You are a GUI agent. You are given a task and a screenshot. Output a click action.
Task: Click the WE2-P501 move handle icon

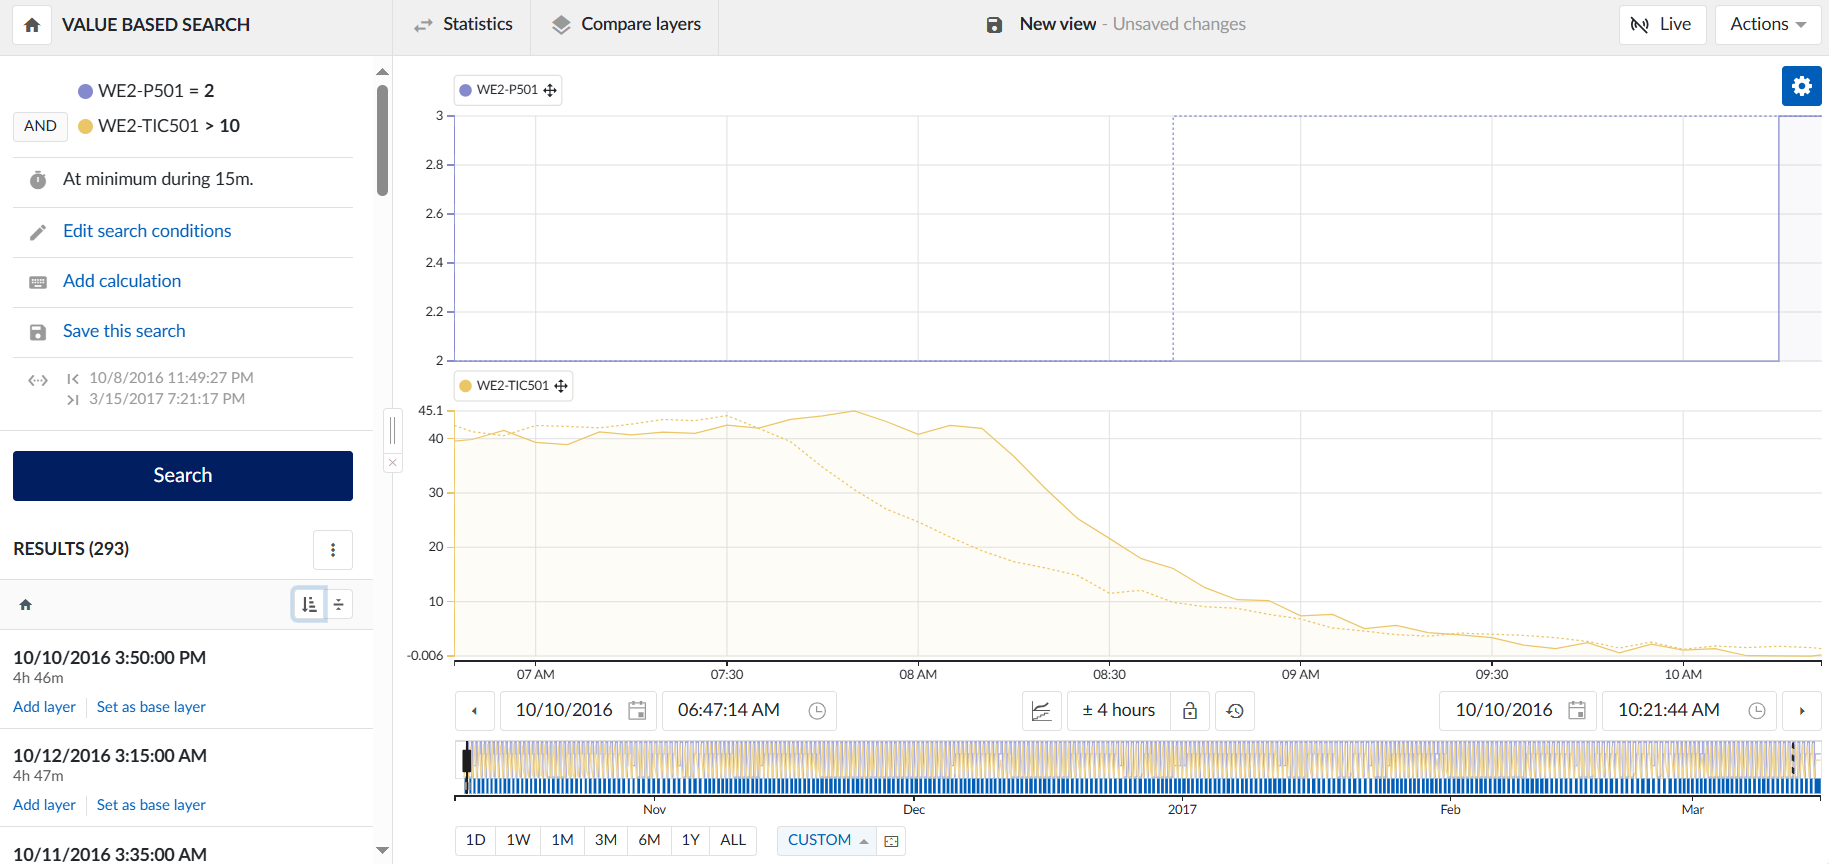click(550, 90)
